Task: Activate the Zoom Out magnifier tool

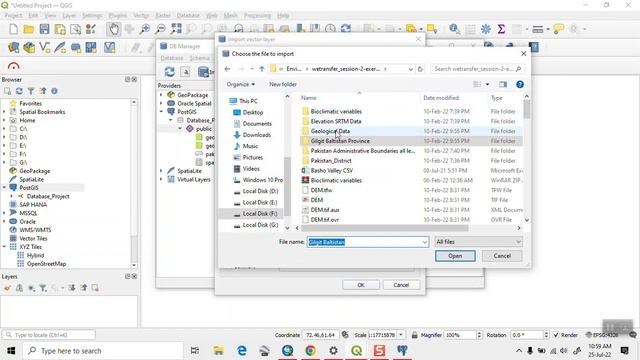Action: point(160,29)
